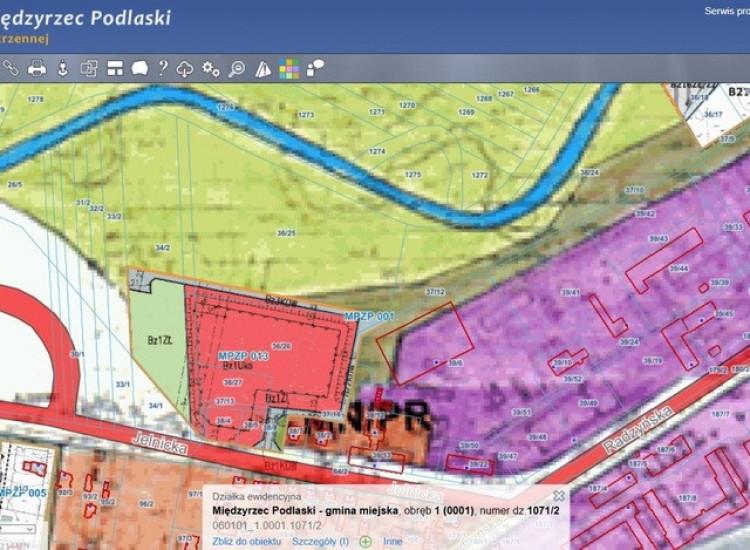The height and width of the screenshot is (550, 750).
Task: Click parcel number 1274 on map
Action: click(x=377, y=151)
